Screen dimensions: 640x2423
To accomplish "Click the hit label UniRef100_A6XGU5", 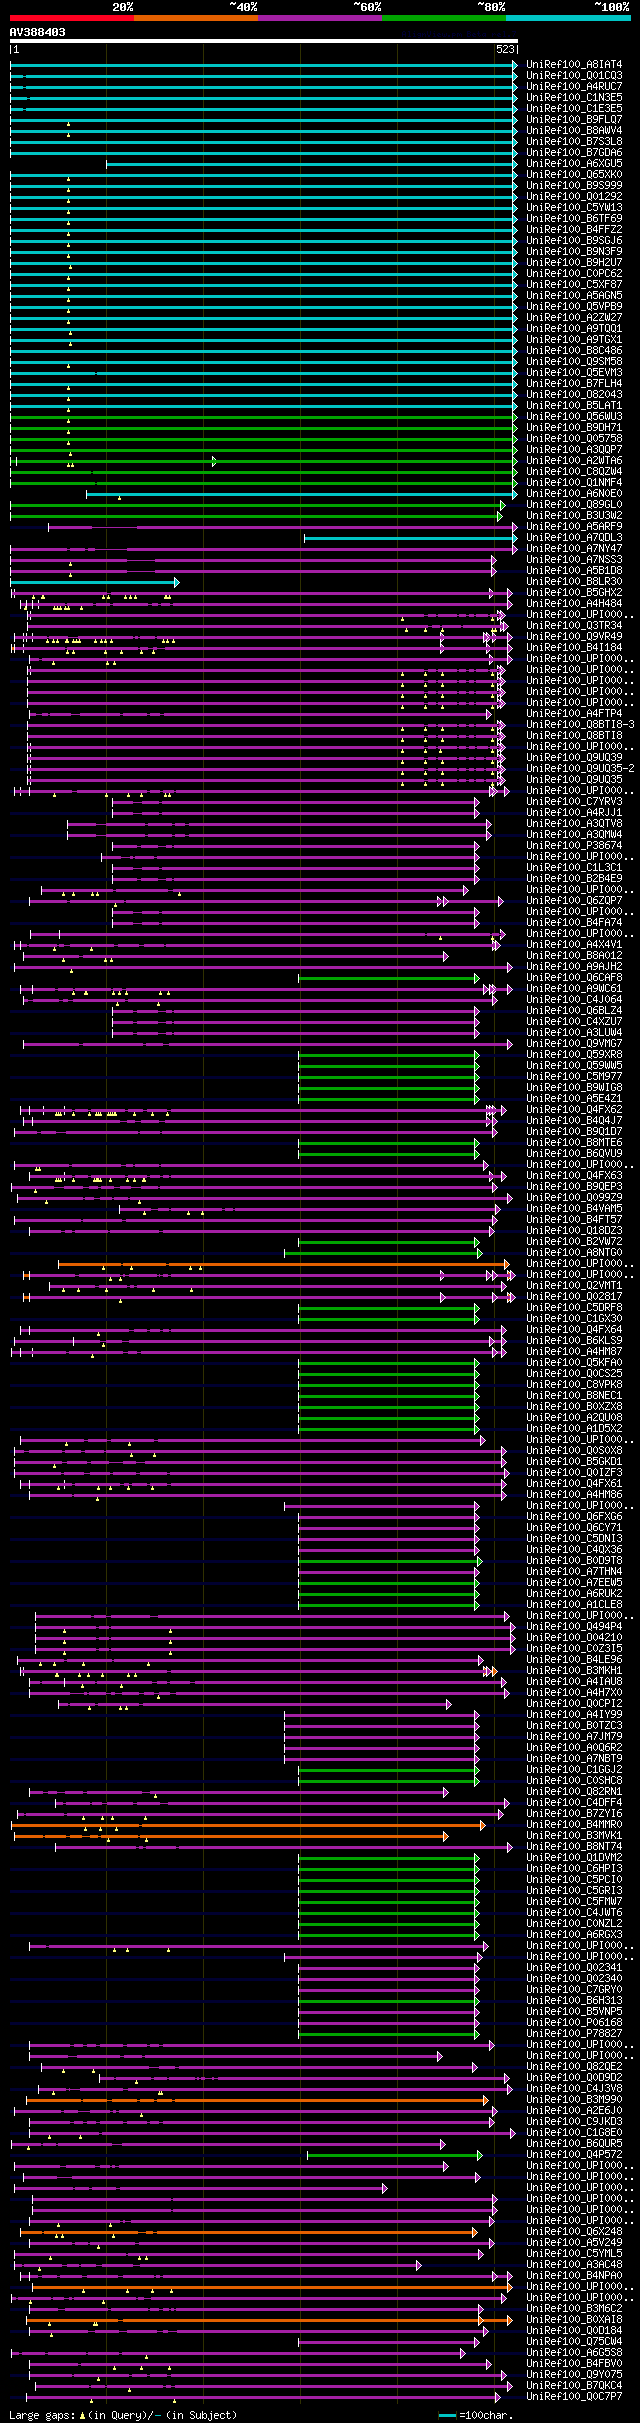I will [574, 164].
